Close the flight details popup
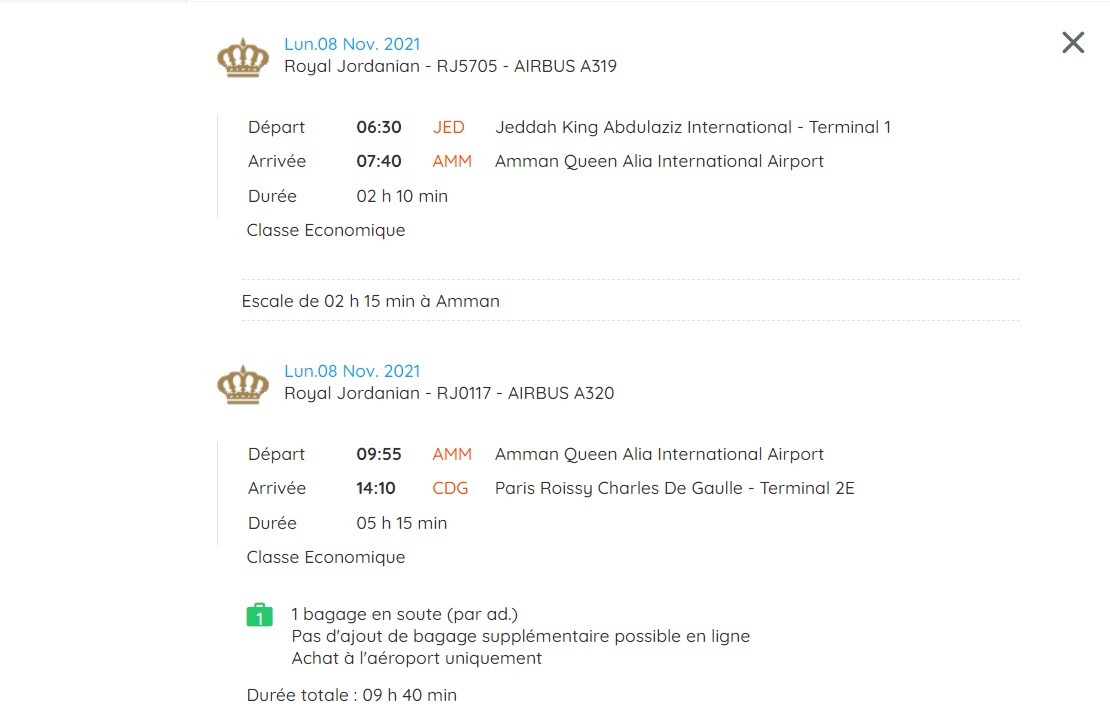1110x727 pixels. [x=1073, y=42]
